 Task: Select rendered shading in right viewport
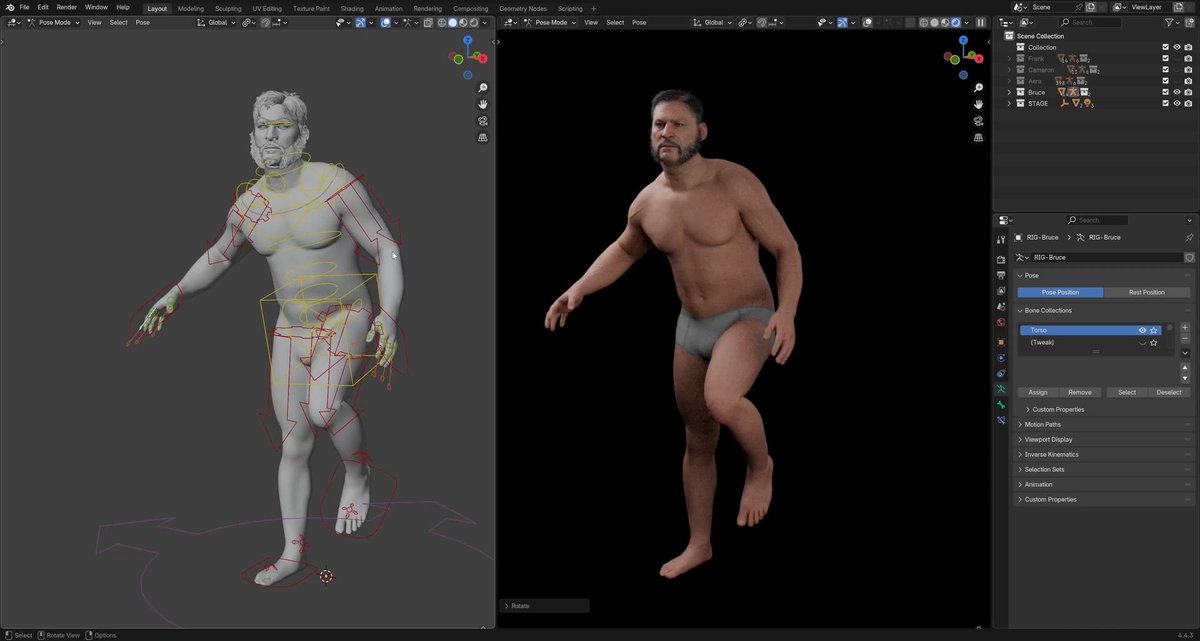tap(956, 22)
